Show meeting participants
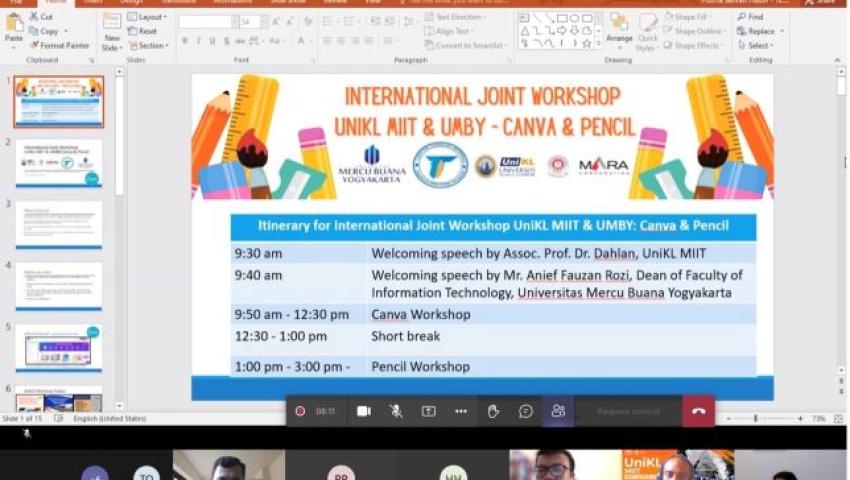Viewport: 850px width, 480px height. 558,411
